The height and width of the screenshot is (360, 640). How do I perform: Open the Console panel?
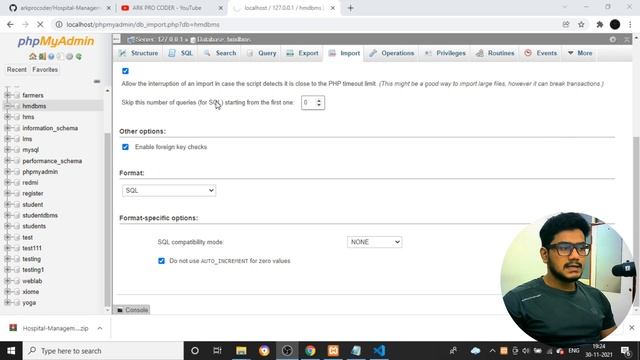(132, 310)
